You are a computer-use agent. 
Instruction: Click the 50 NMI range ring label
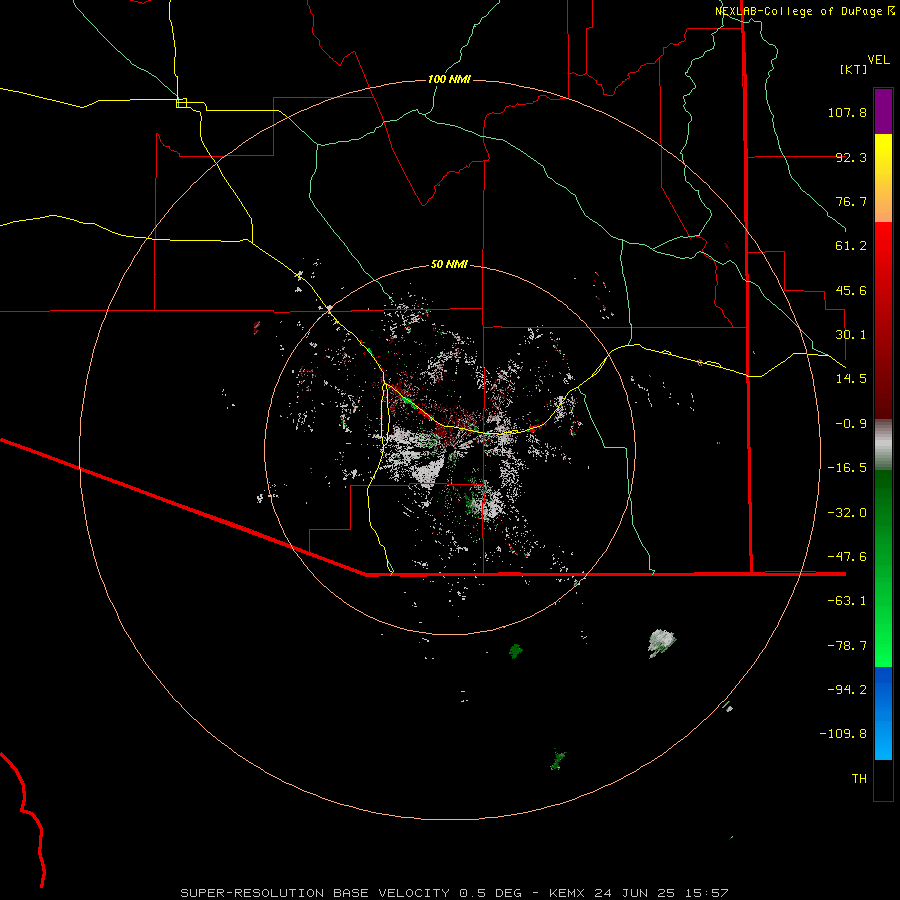click(449, 264)
